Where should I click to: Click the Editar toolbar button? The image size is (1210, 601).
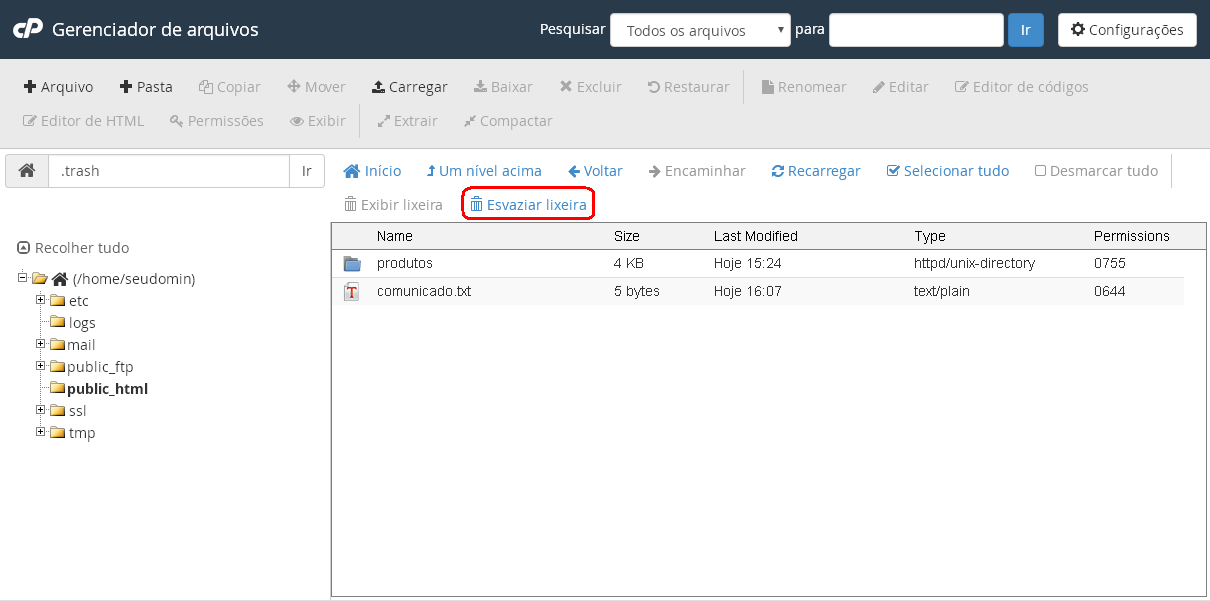901,87
